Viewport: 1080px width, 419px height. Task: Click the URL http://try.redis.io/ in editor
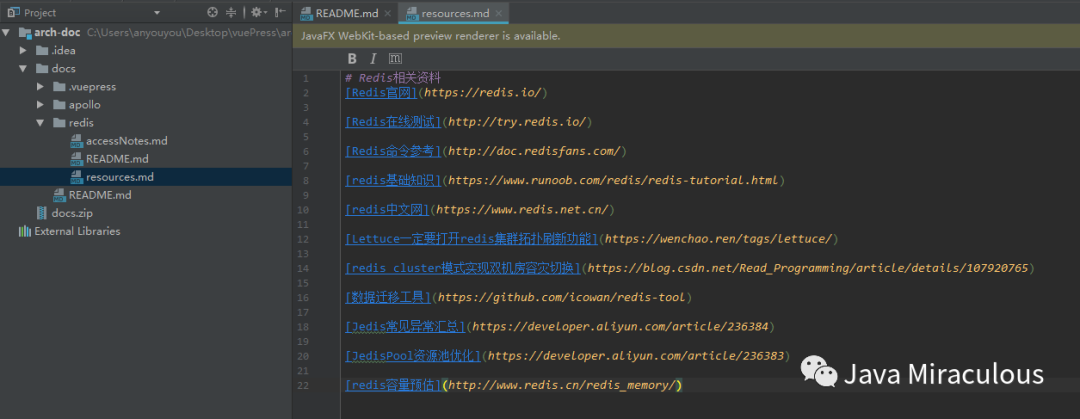point(517,121)
